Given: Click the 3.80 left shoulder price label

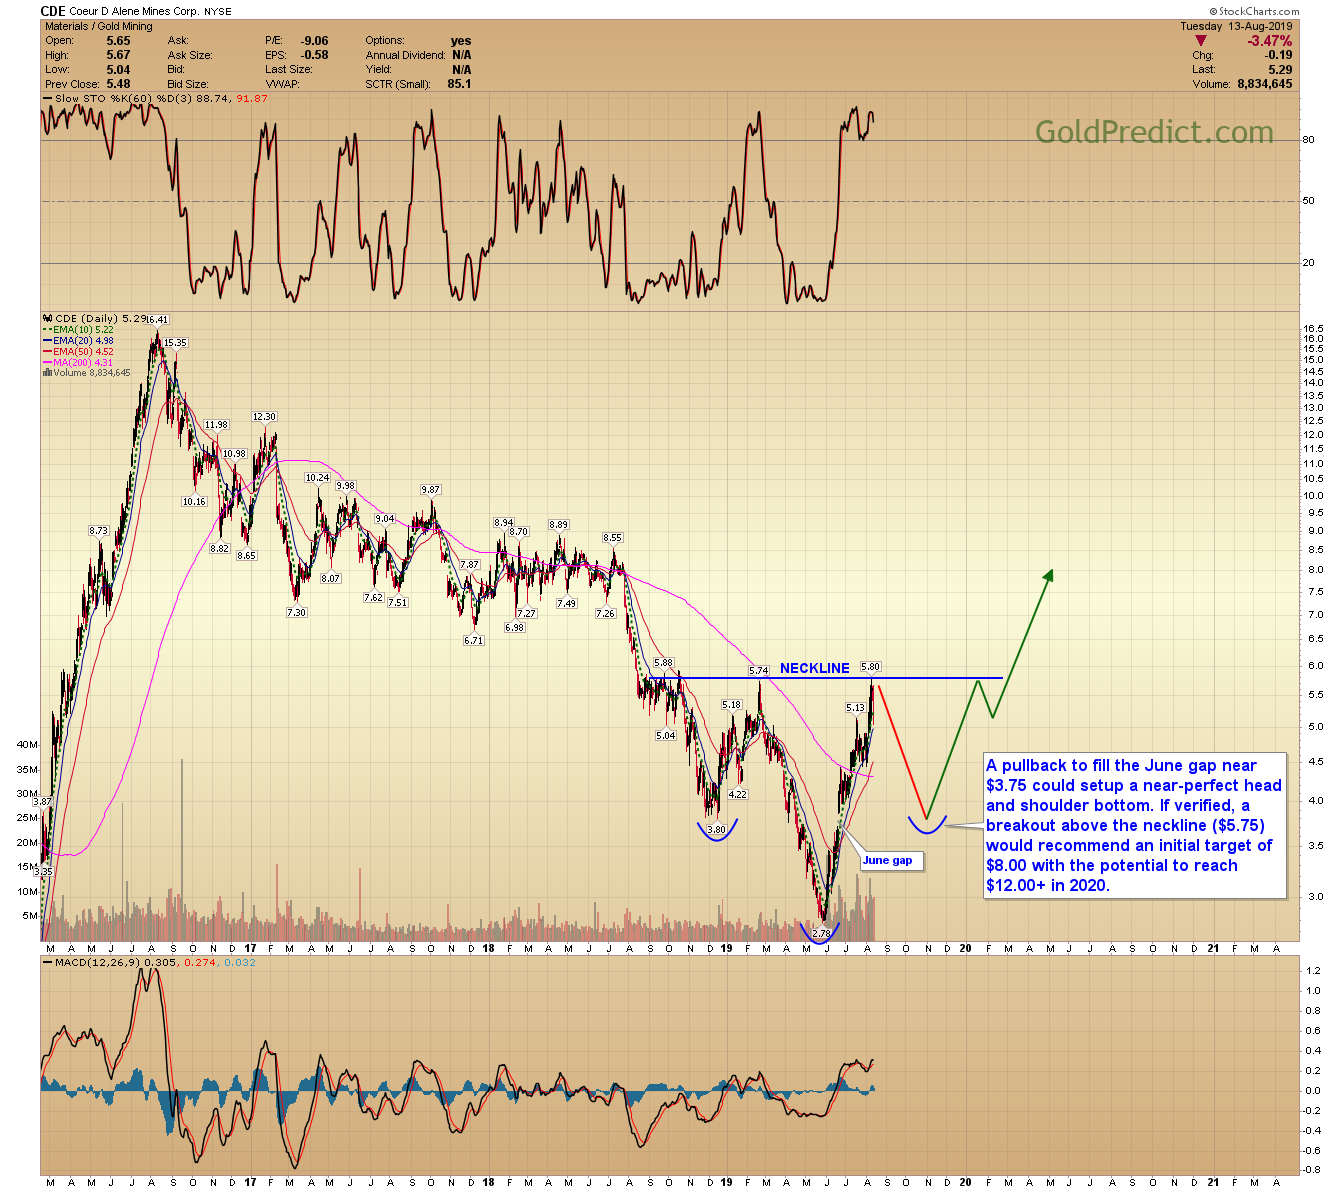Looking at the screenshot, I should coord(716,830).
